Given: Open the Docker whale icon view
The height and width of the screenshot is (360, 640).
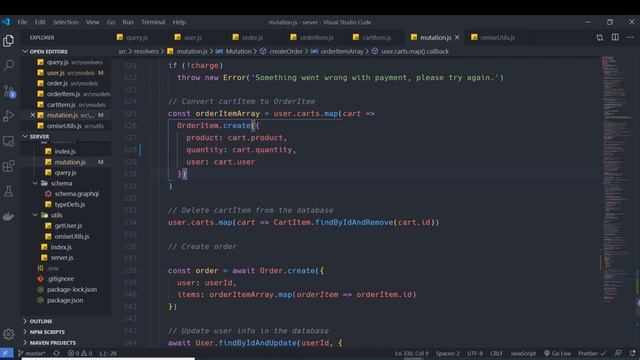Looking at the screenshot, I should click(9, 216).
